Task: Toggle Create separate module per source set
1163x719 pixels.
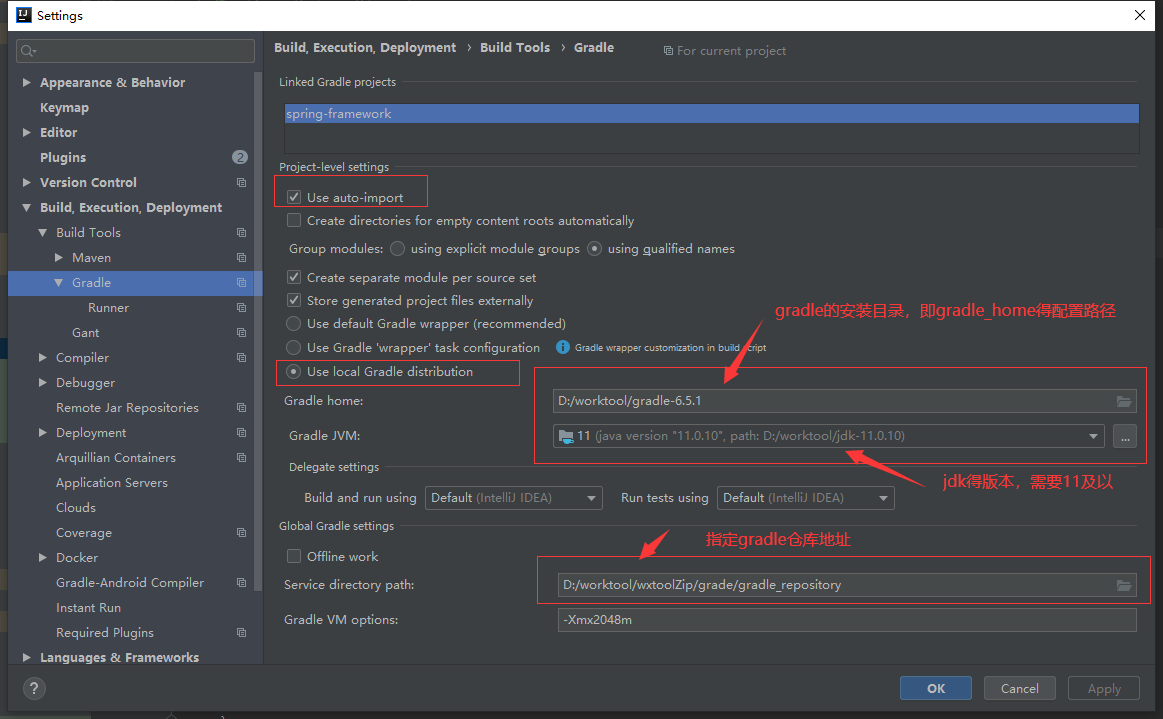Action: pyautogui.click(x=294, y=278)
